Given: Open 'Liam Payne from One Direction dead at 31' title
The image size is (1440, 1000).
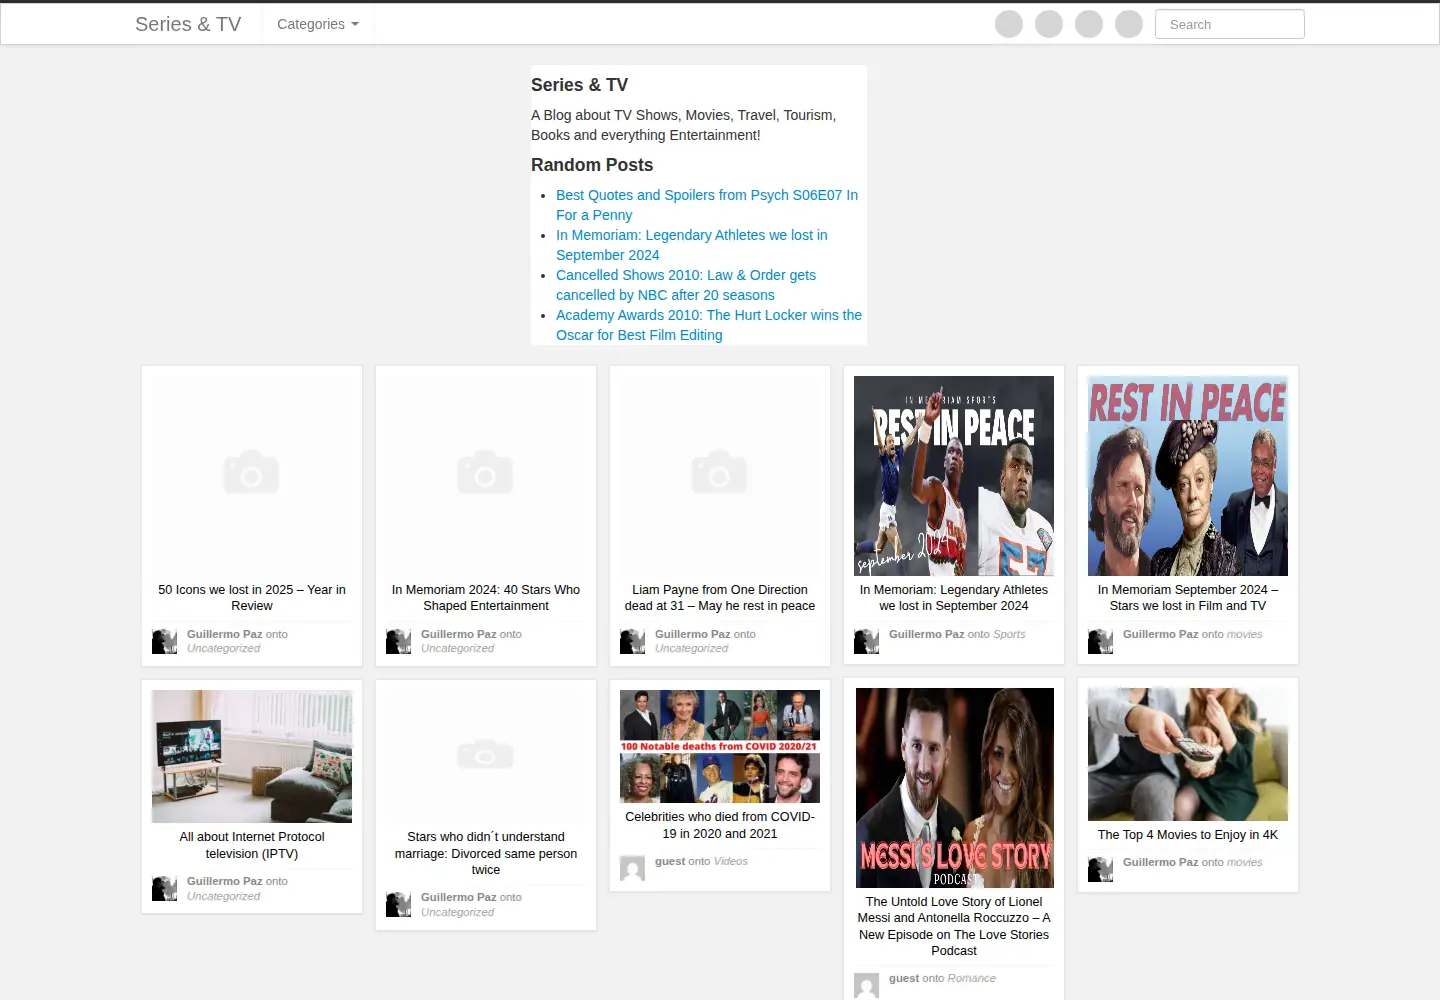Looking at the screenshot, I should tap(720, 598).
